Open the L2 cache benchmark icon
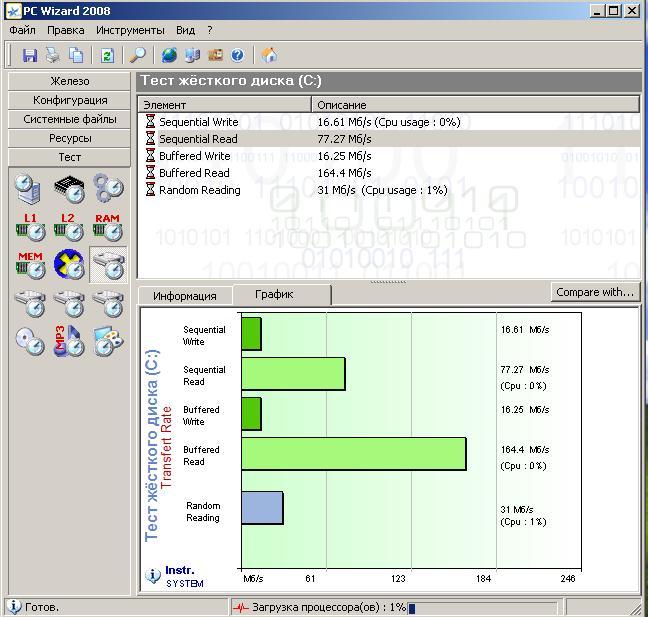Viewport: 648px width, 617px height. (x=68, y=226)
